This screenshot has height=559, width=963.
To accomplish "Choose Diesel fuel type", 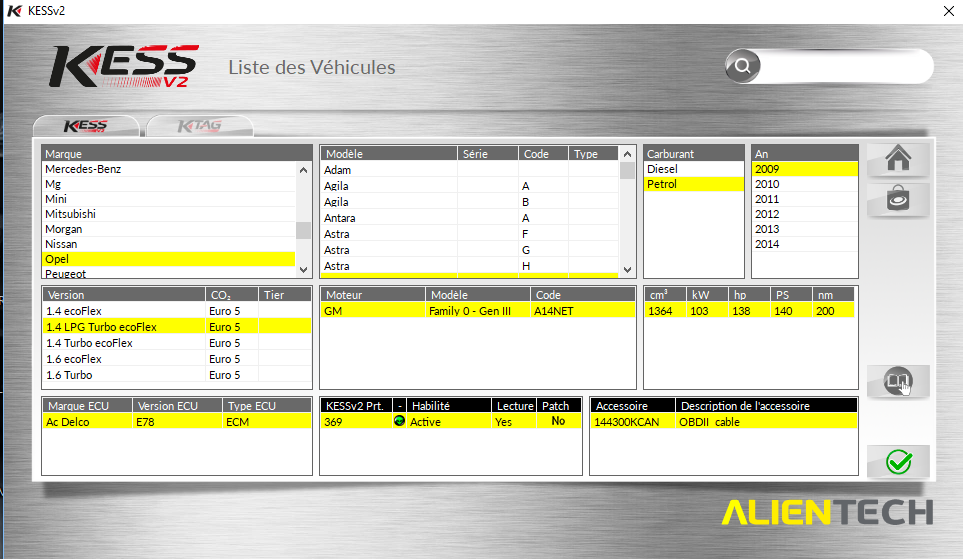I will (x=693, y=169).
